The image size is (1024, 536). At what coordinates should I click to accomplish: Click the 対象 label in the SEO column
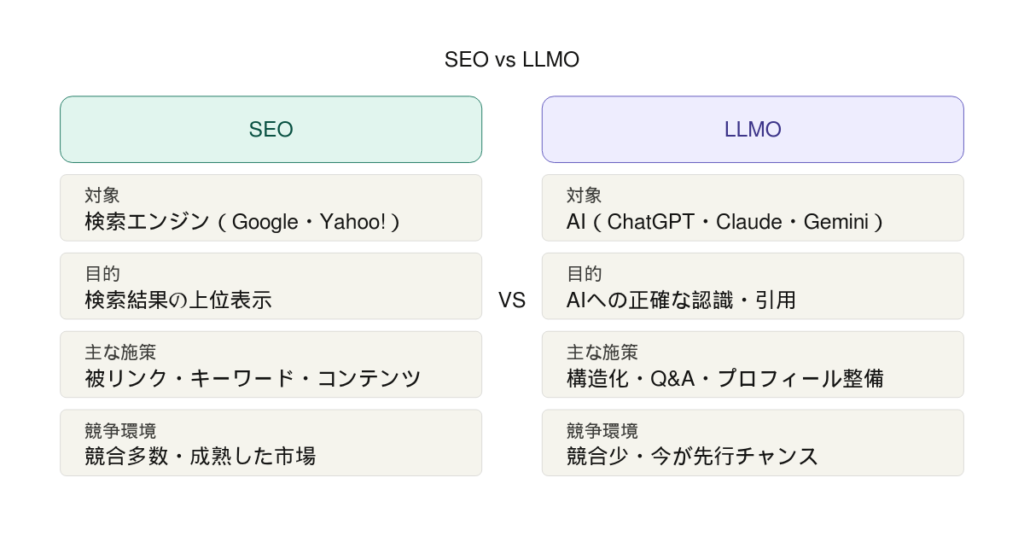coord(103,196)
